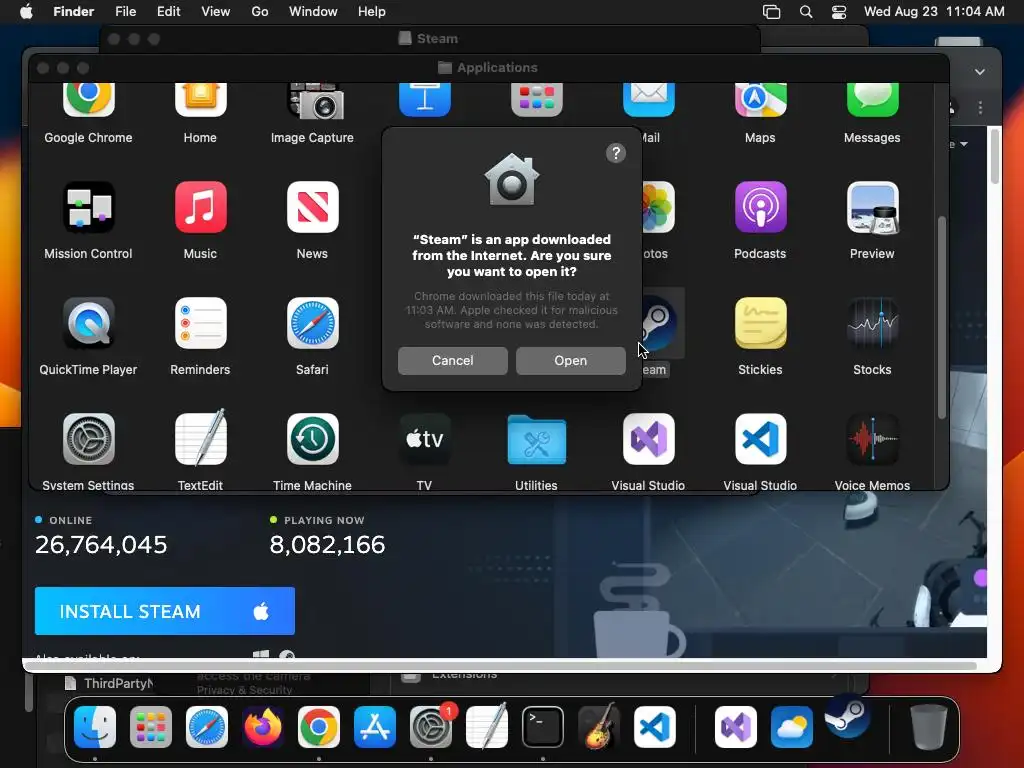The width and height of the screenshot is (1024, 768).
Task: Select the Stocks app icon
Action: [872, 323]
